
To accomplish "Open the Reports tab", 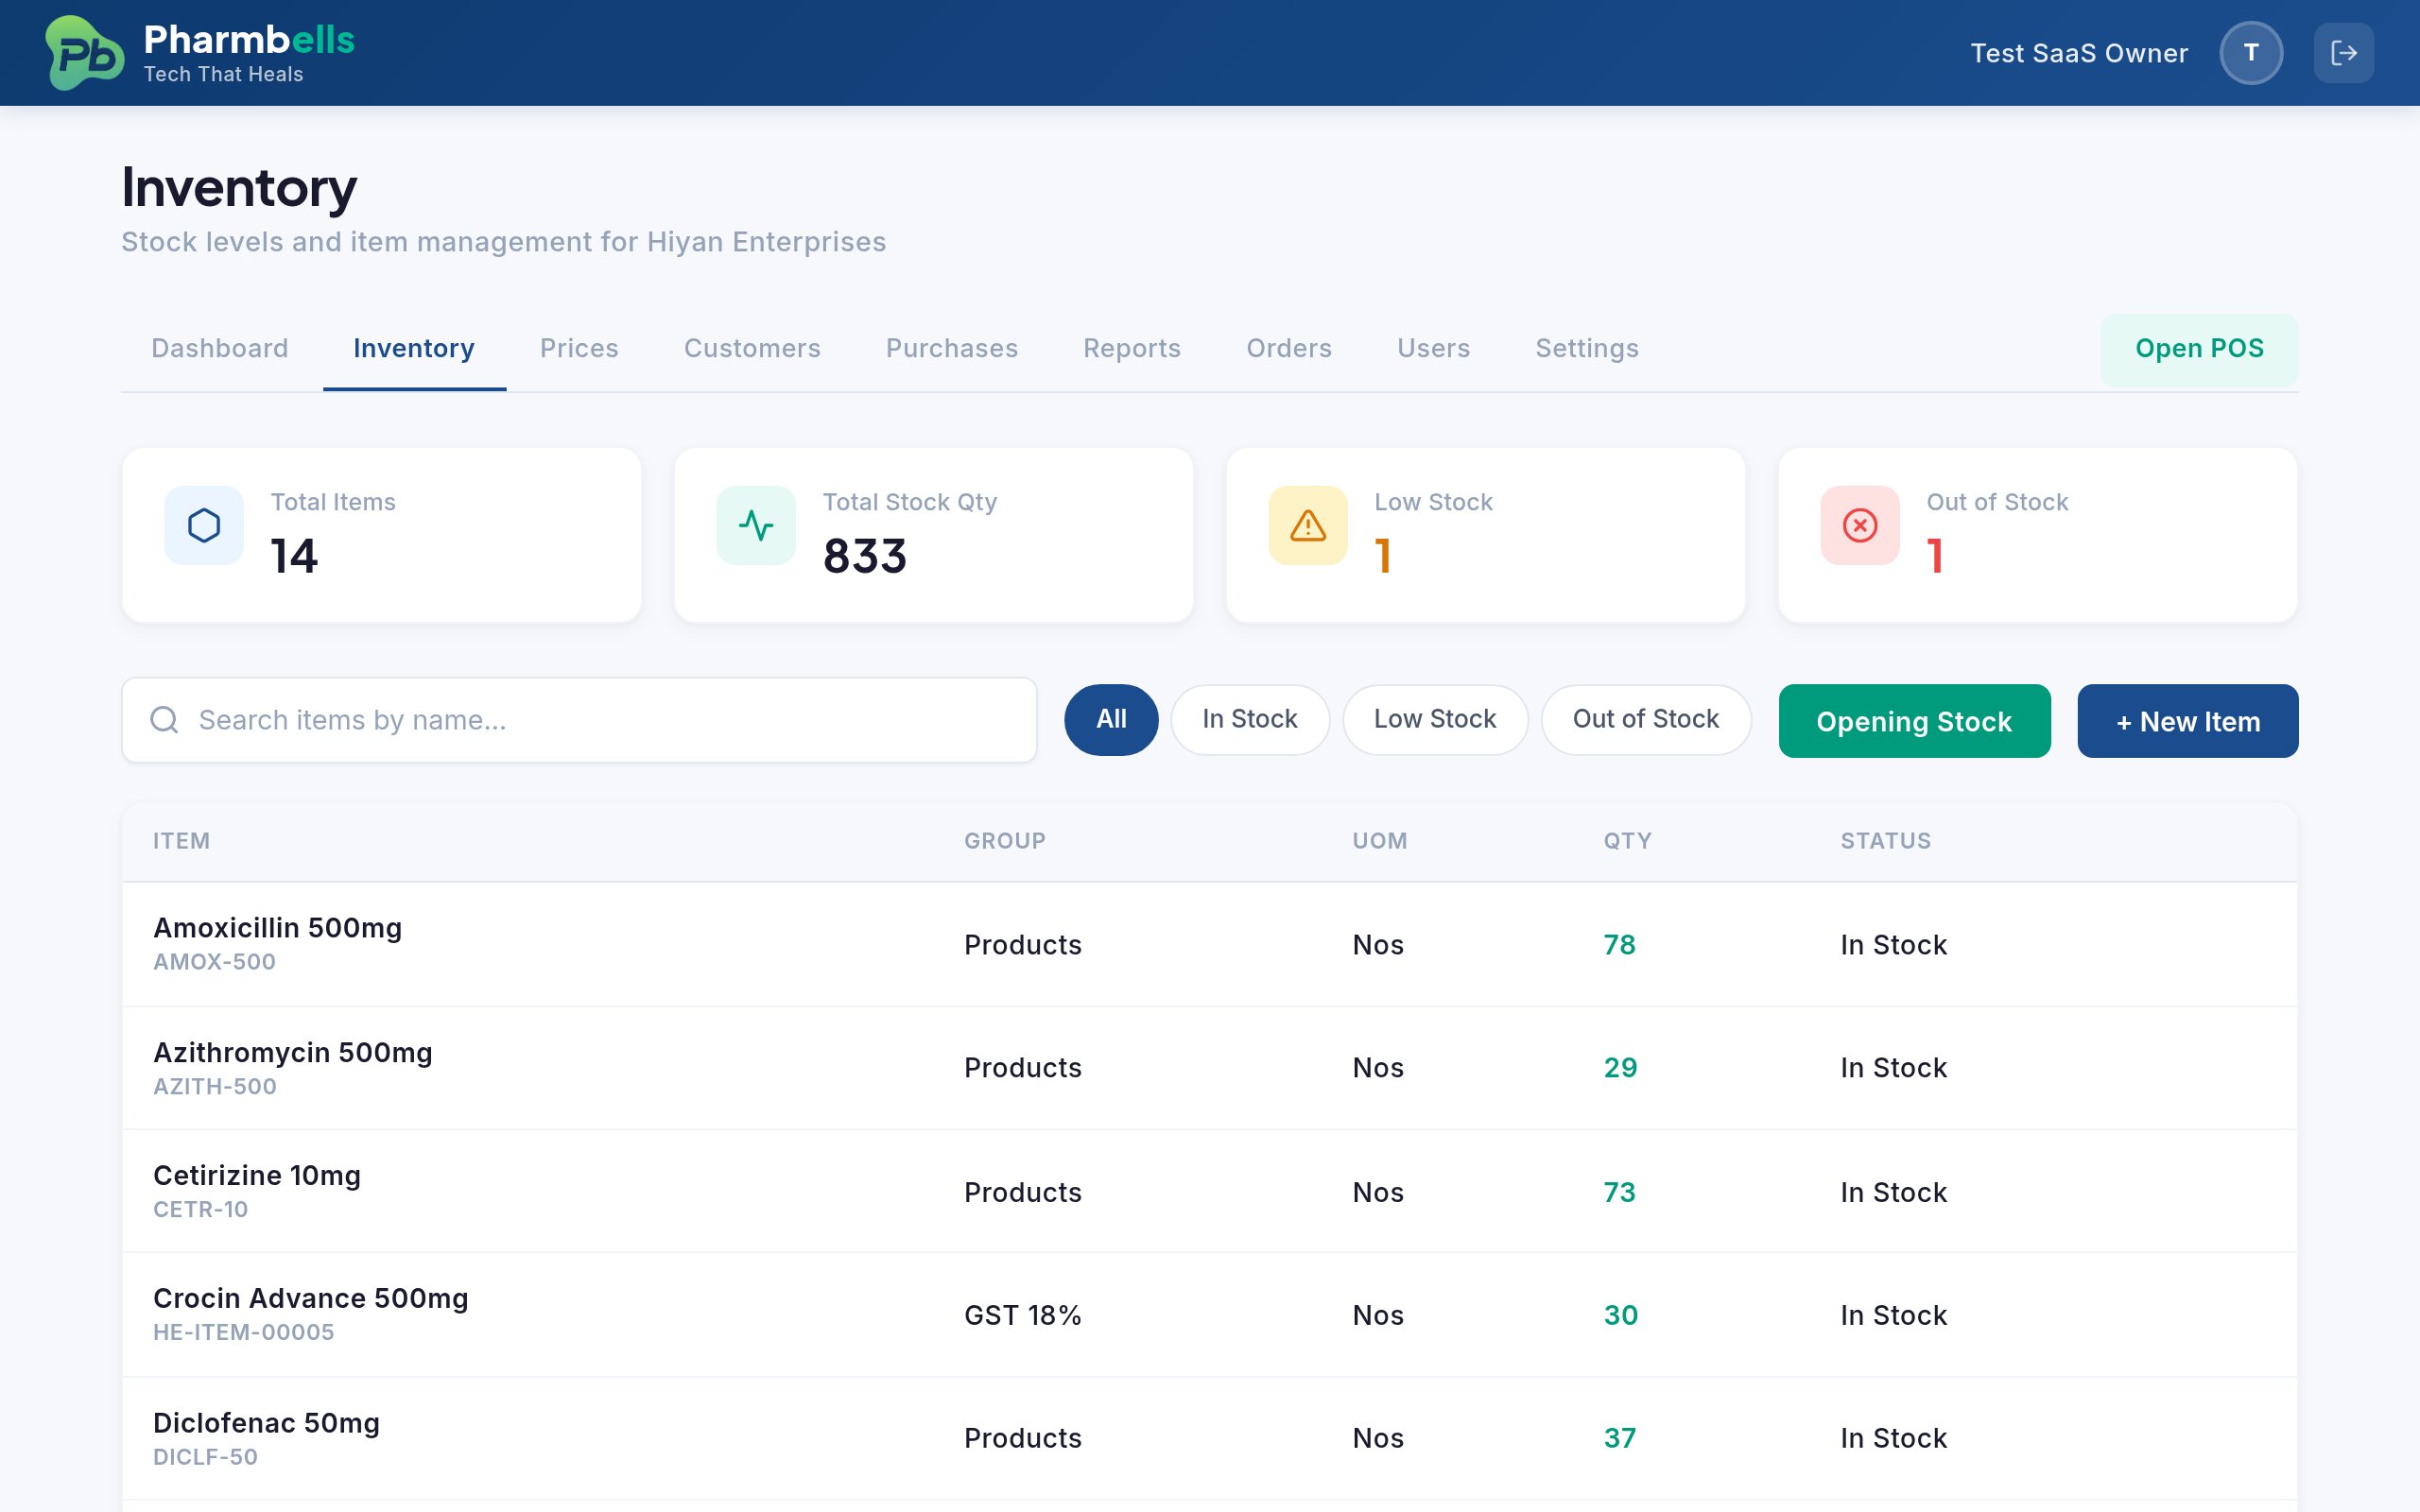I will (1131, 348).
